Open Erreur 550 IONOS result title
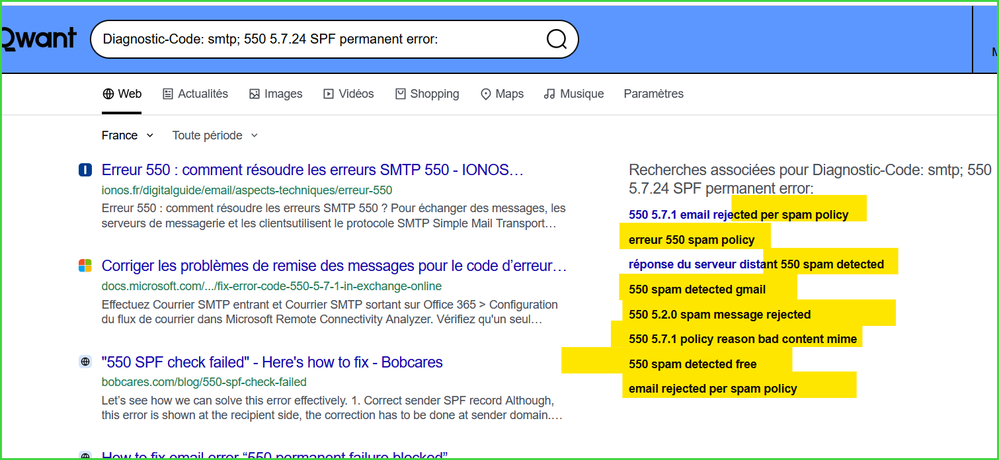The height and width of the screenshot is (460, 999). pos(312,170)
